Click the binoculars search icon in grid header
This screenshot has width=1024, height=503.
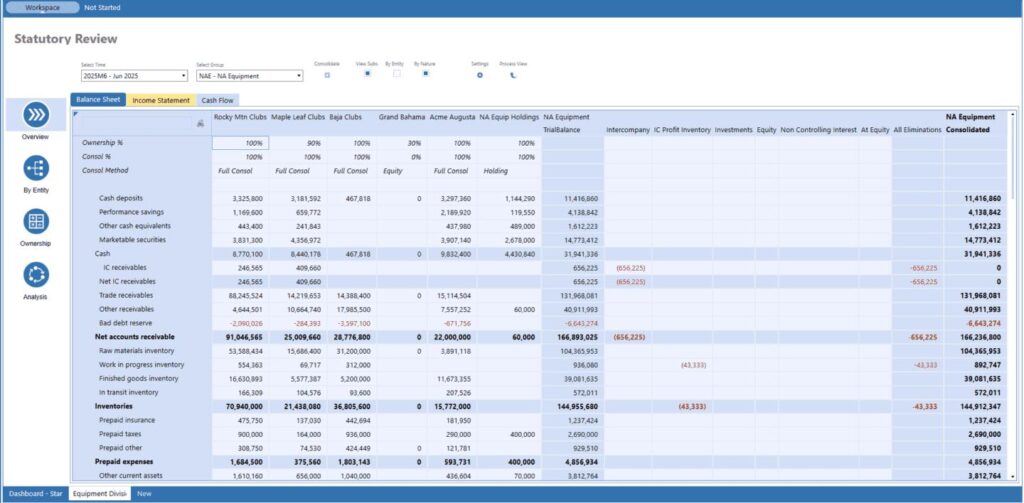200,123
